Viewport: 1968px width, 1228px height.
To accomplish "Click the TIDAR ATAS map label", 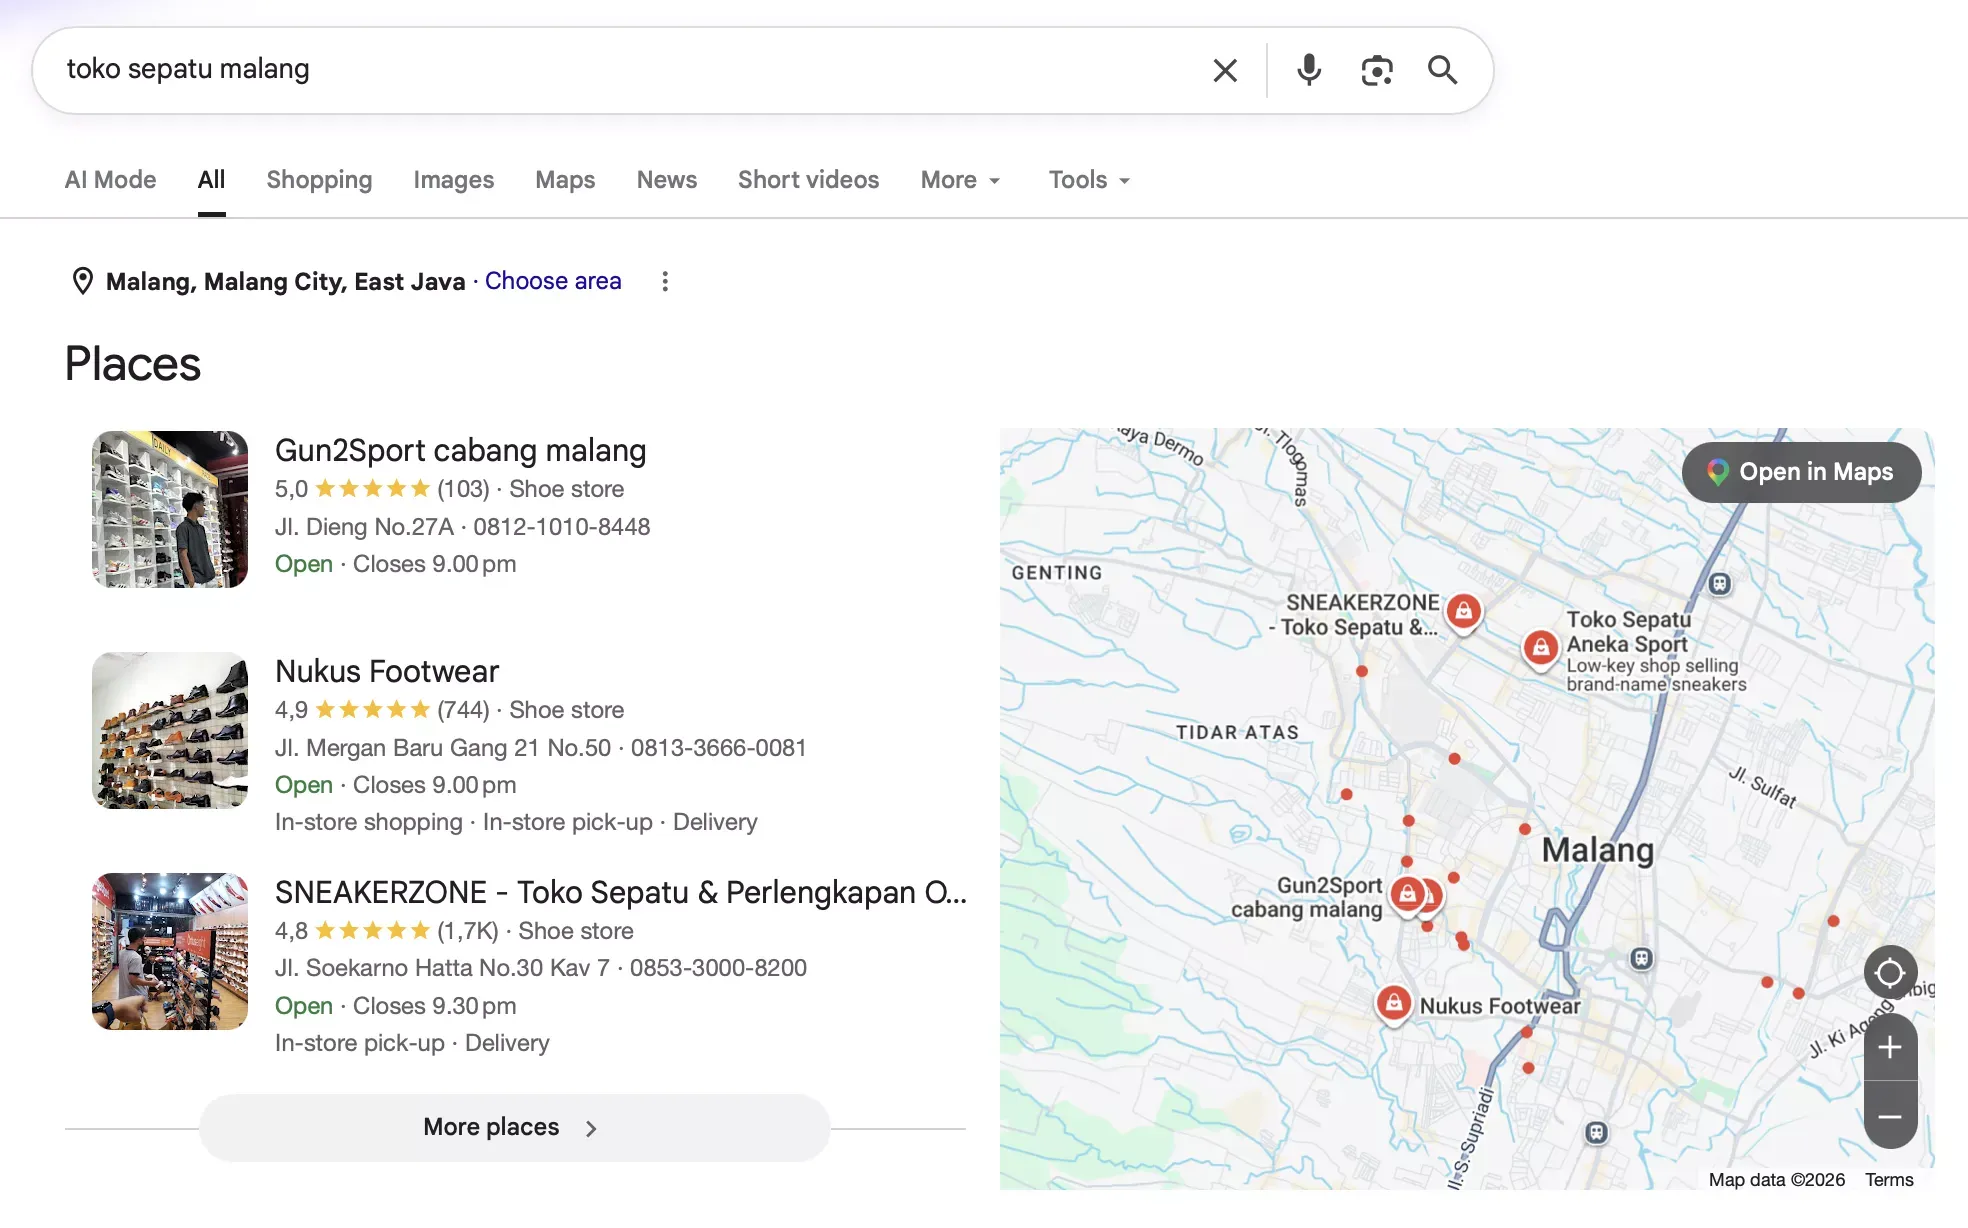I will (x=1237, y=732).
